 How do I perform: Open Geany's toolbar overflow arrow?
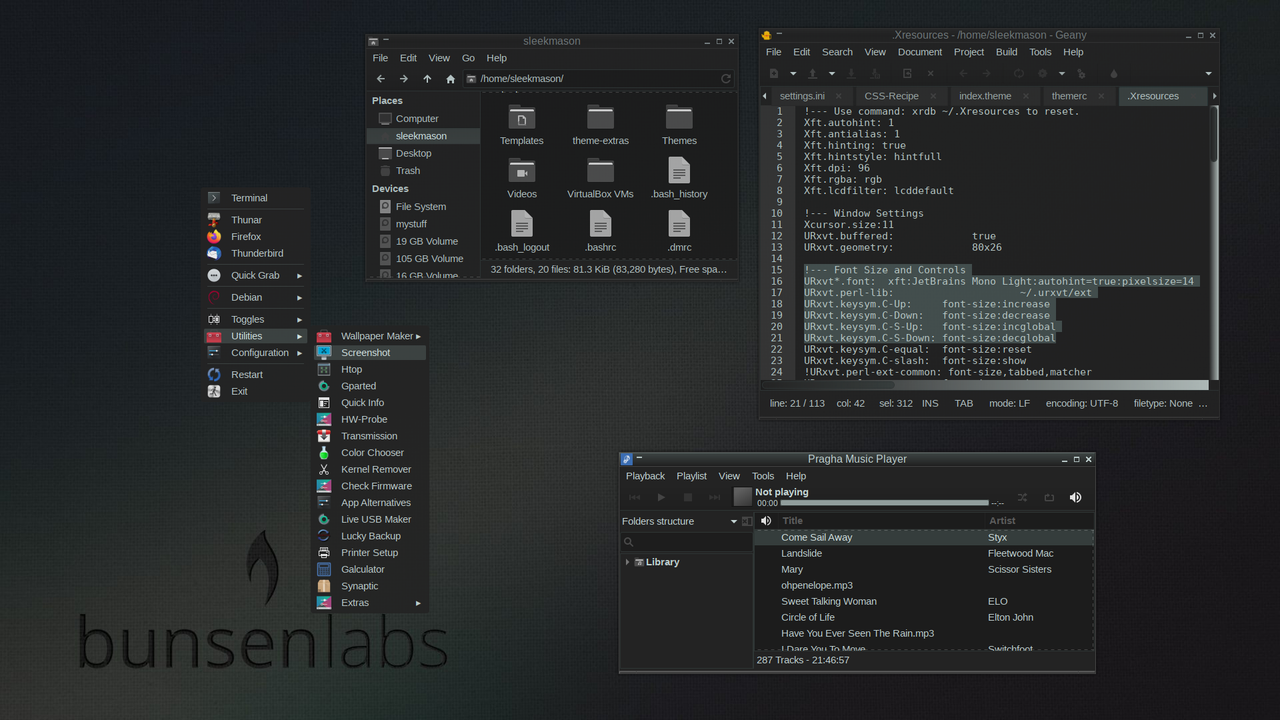[x=1208, y=73]
